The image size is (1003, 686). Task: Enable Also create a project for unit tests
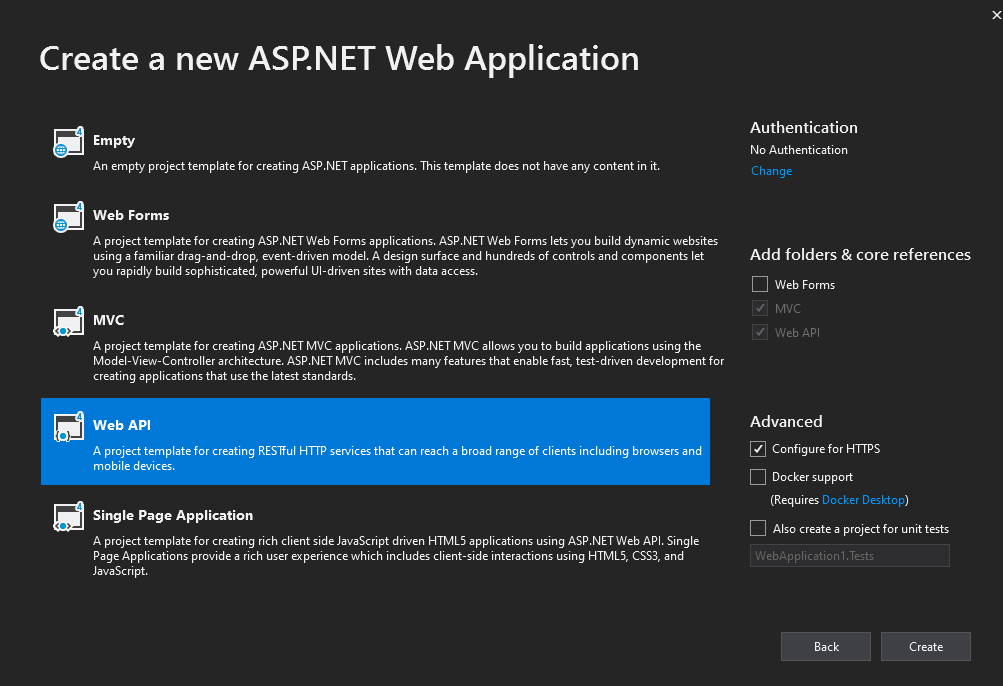(x=757, y=528)
